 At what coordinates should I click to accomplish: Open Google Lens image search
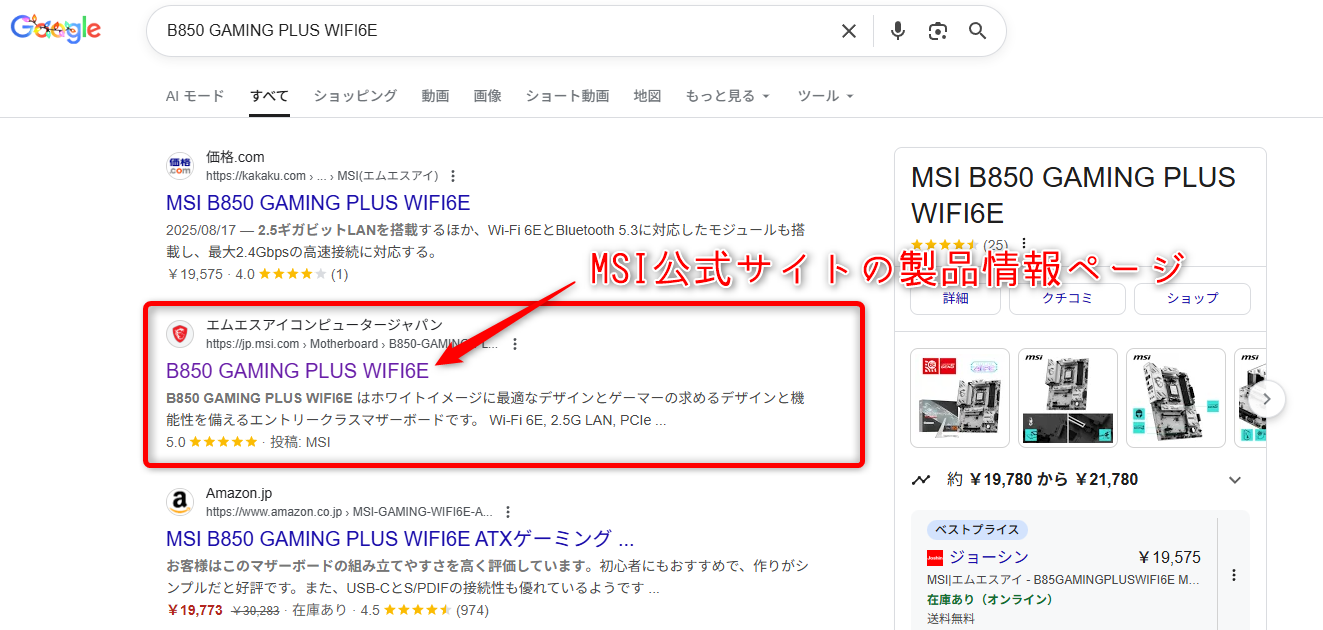937,31
